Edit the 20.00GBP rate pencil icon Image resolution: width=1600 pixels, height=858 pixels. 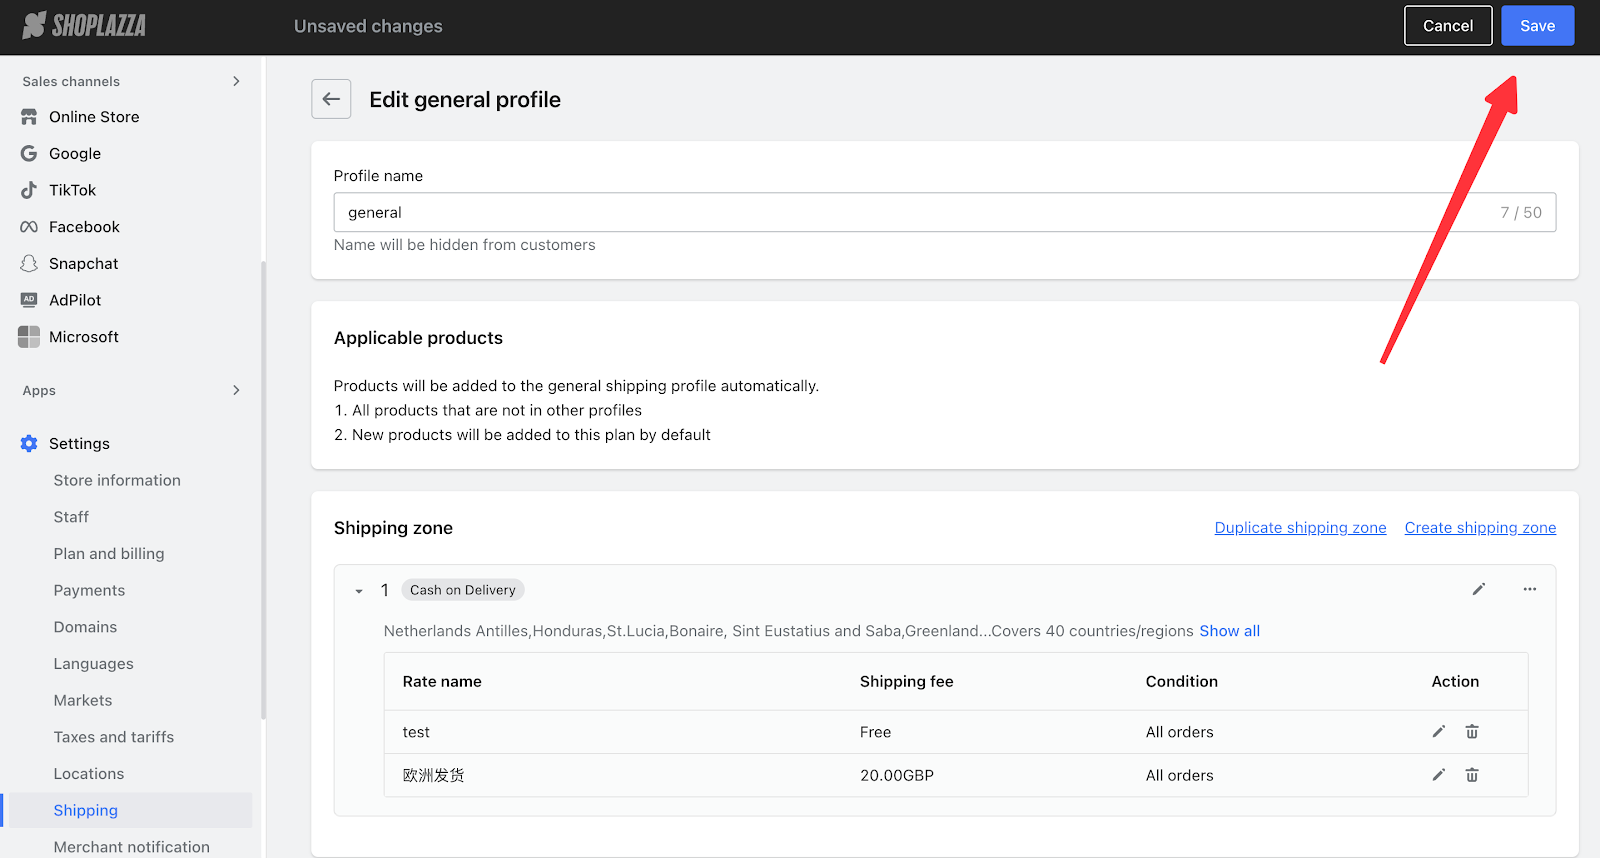click(x=1438, y=775)
